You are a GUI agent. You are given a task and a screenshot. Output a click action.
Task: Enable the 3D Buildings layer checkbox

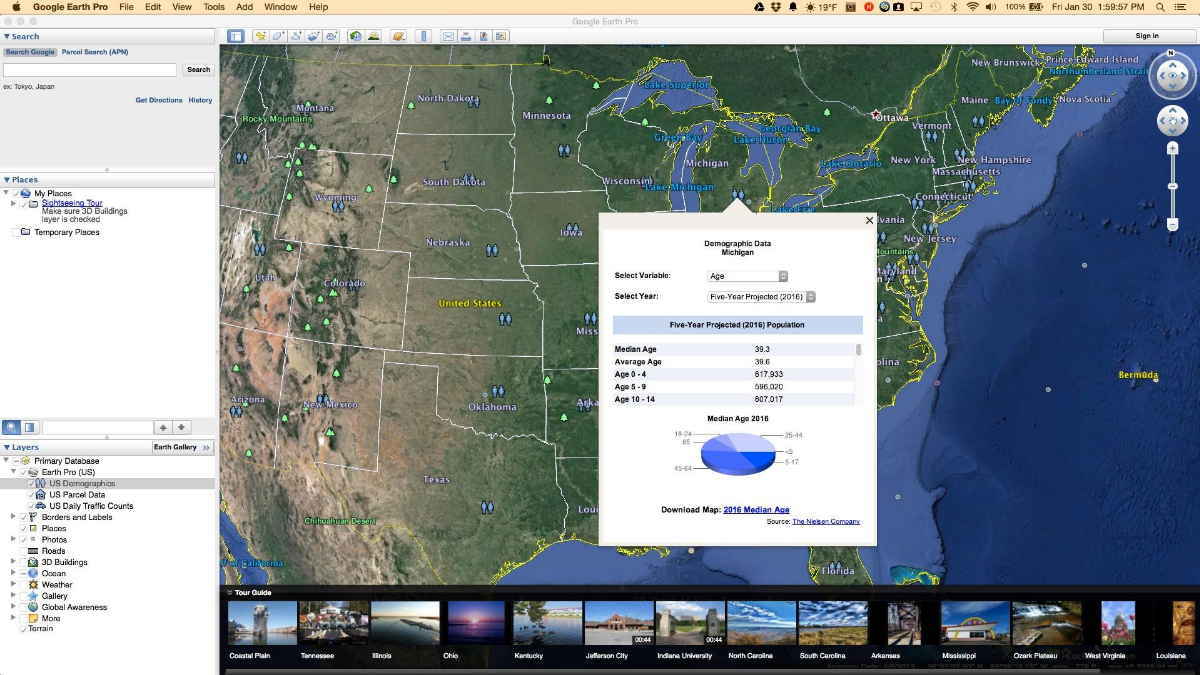24,562
